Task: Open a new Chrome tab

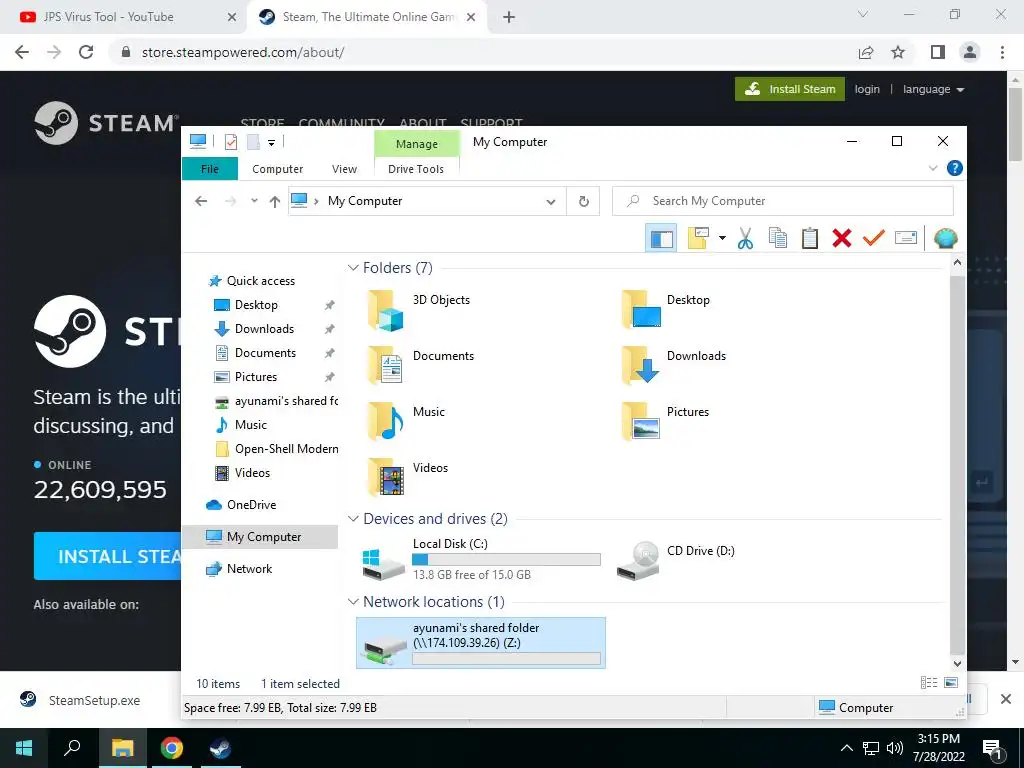Action: tap(509, 18)
